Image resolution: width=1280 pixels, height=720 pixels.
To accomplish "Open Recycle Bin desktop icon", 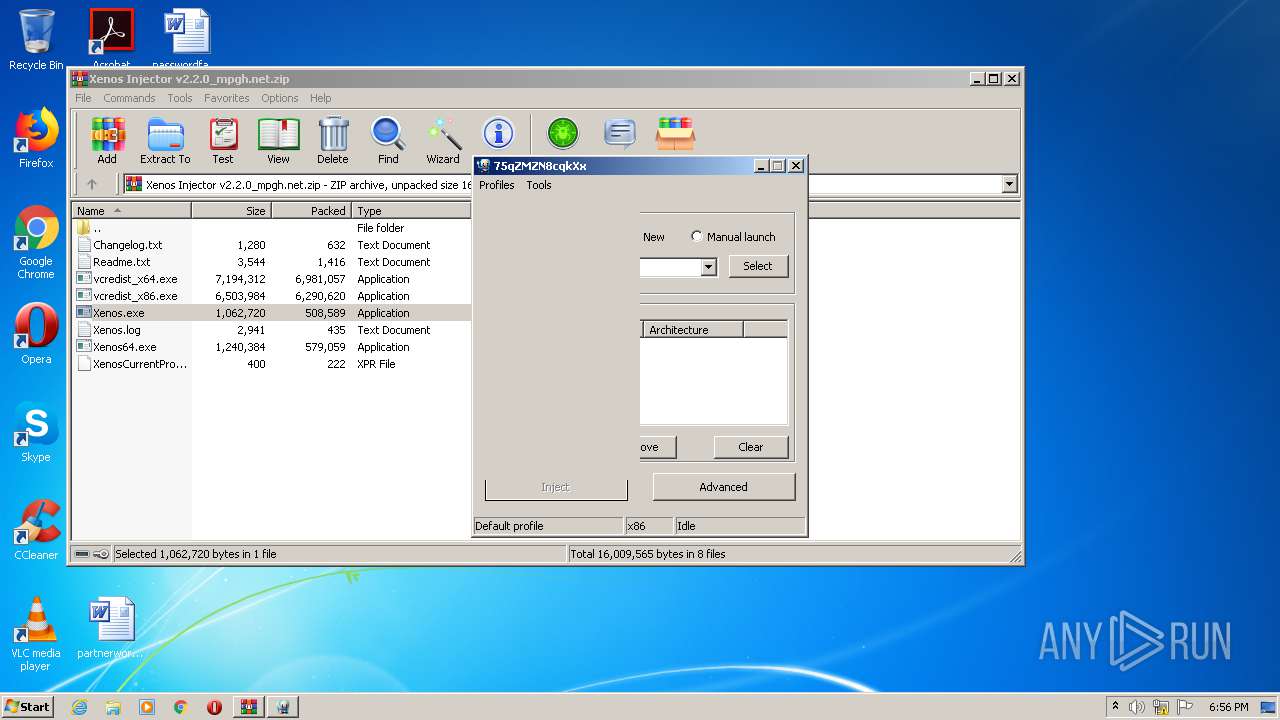I will [36, 40].
